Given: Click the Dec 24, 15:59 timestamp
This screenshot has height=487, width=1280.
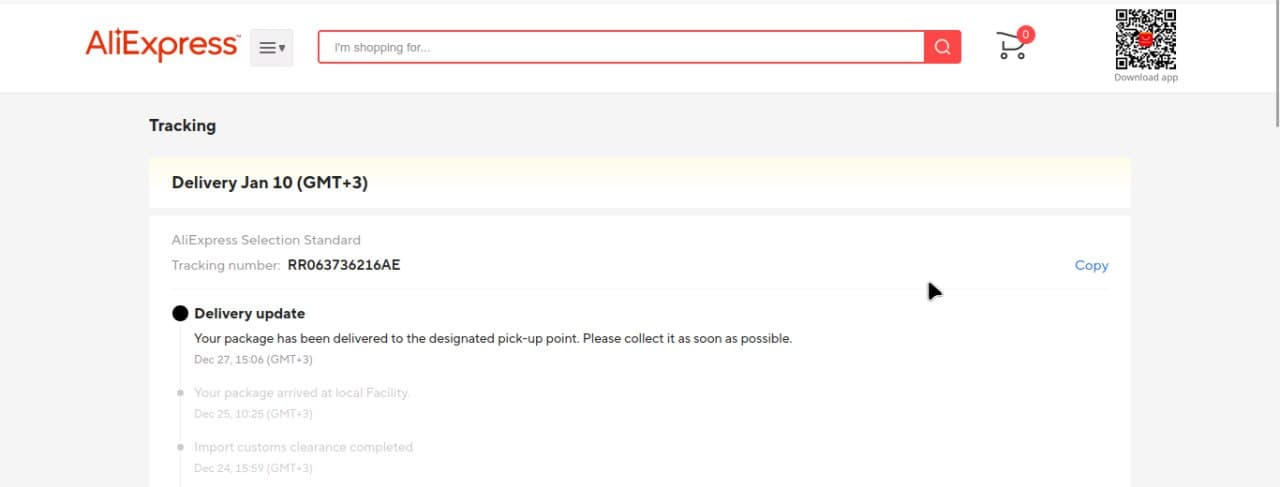Looking at the screenshot, I should (x=253, y=468).
